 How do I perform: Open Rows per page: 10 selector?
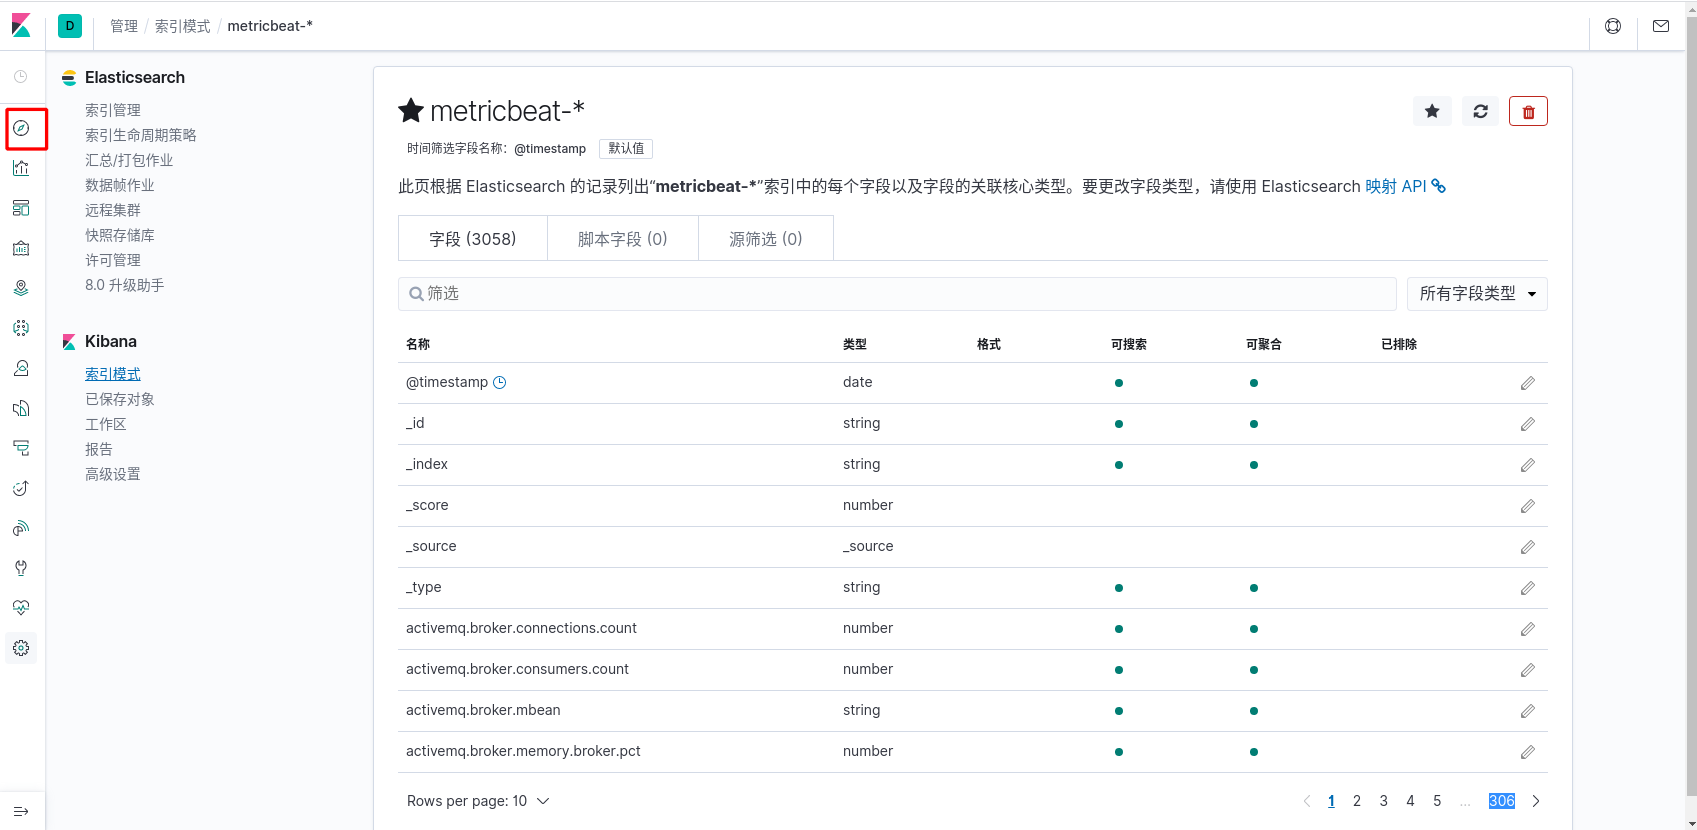(x=478, y=801)
